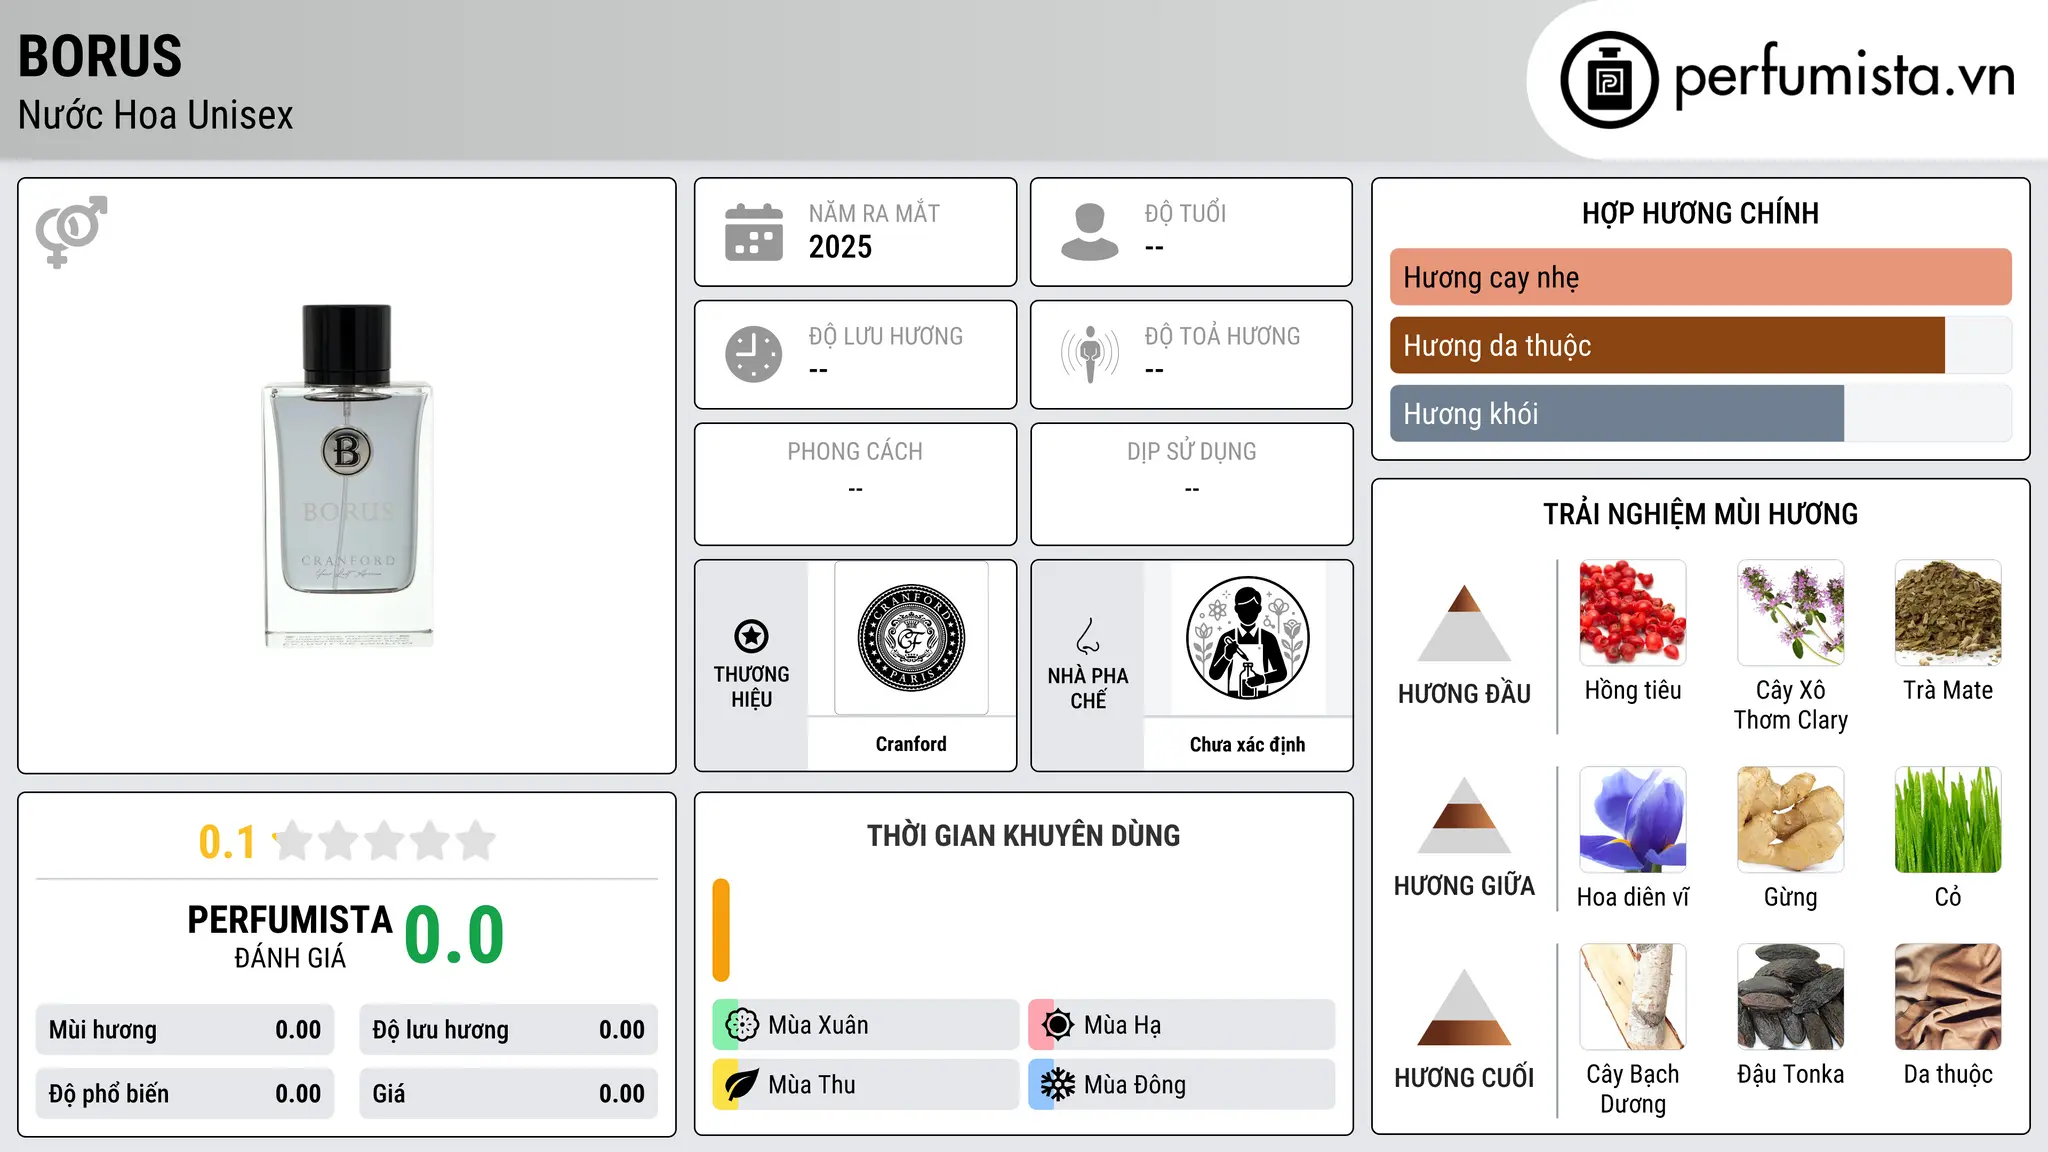Click the Cranford brand seal logo
Viewport: 2048px width, 1152px height.
(911, 638)
